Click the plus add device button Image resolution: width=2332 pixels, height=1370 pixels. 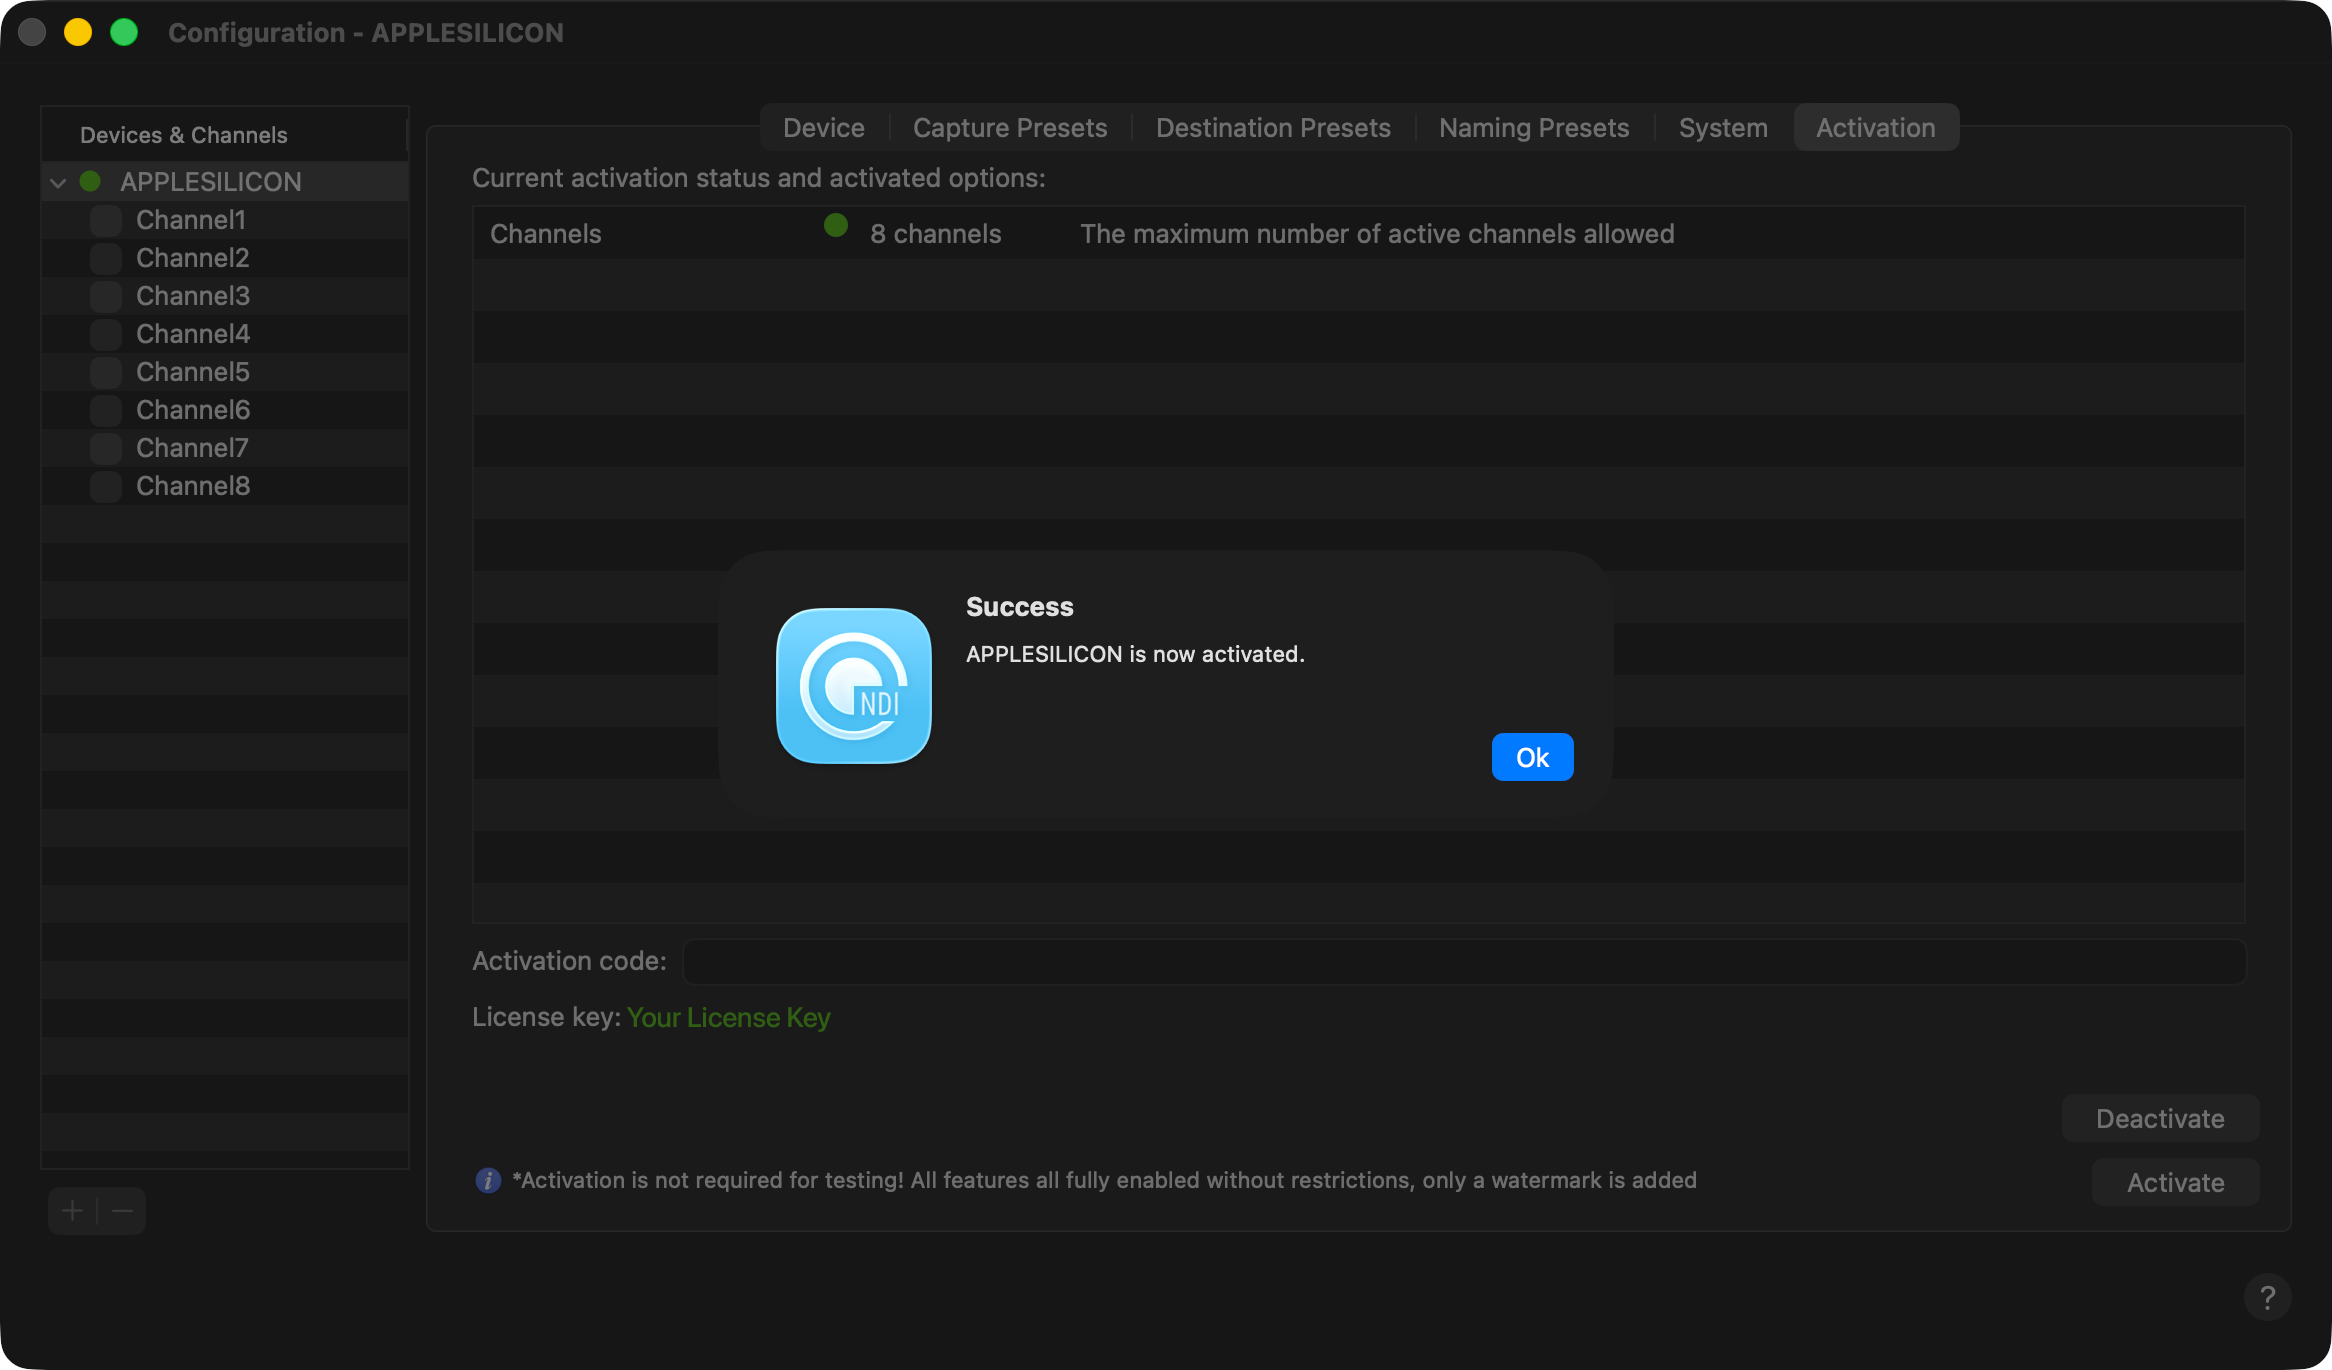(x=72, y=1211)
